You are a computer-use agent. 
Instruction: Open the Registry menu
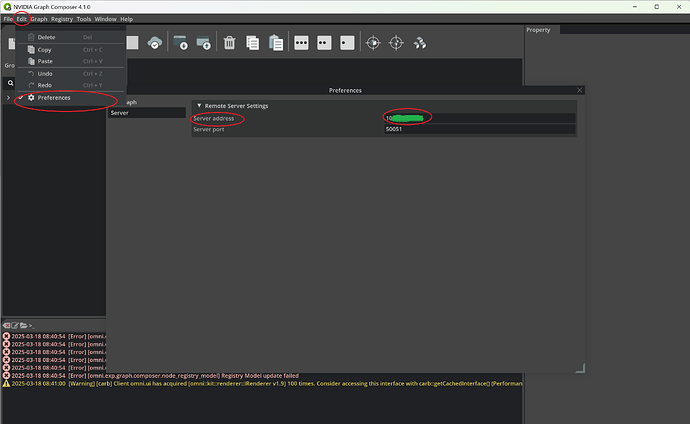tap(62, 19)
